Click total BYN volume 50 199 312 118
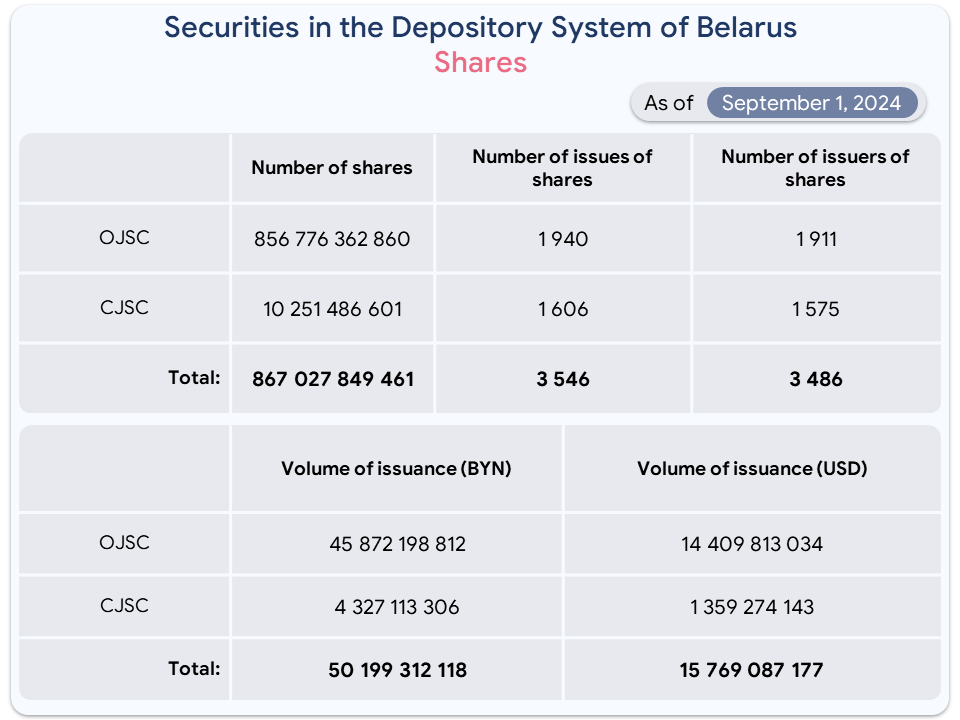Screen dimensions: 960x720 click(397, 670)
